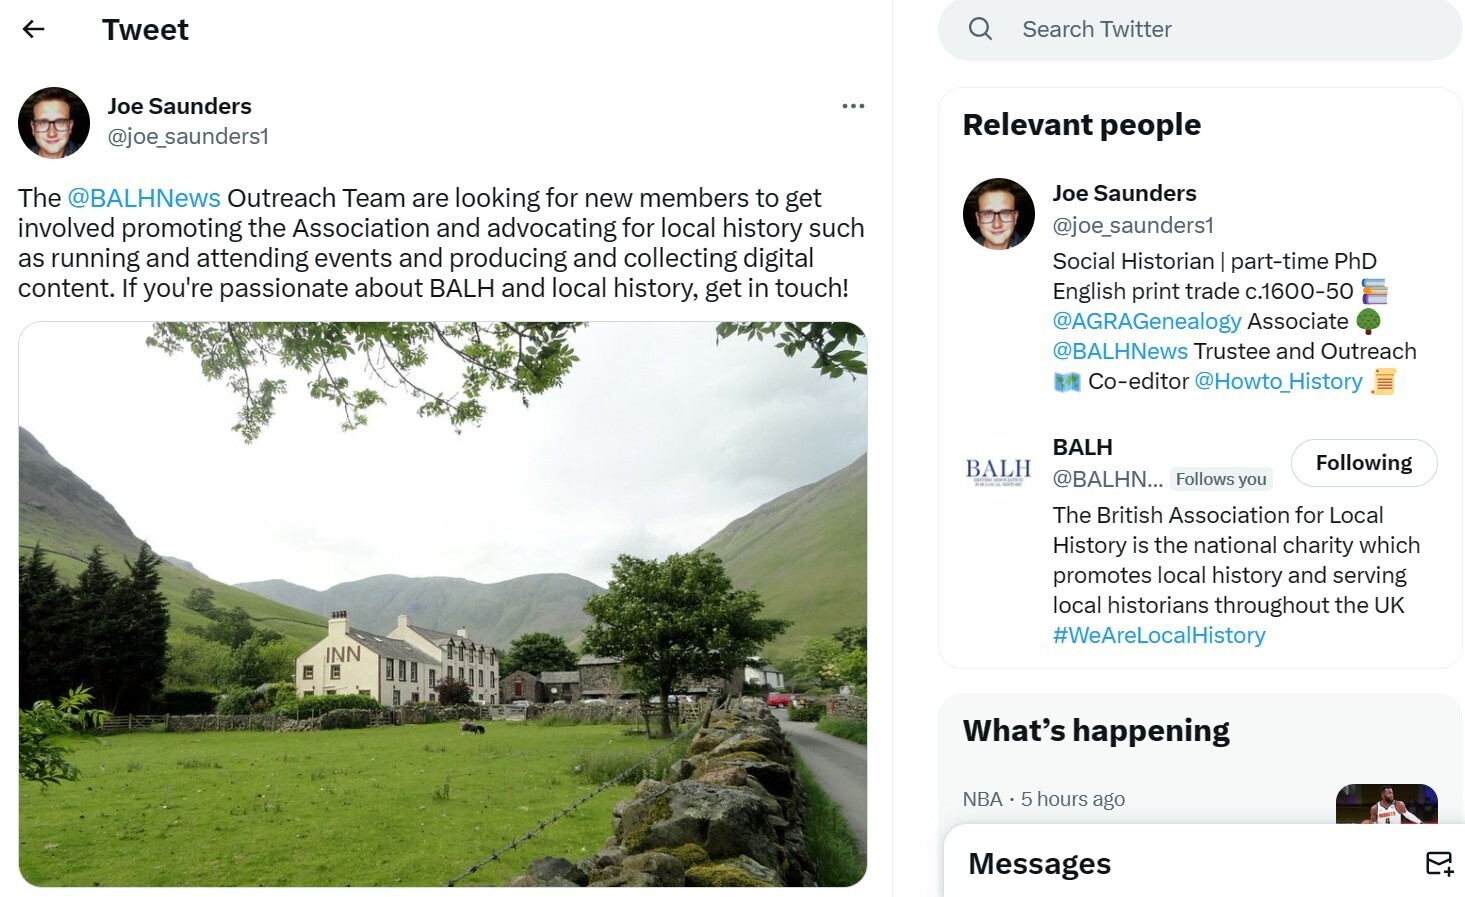Open the NBA 5 hours ago trend

click(1044, 799)
